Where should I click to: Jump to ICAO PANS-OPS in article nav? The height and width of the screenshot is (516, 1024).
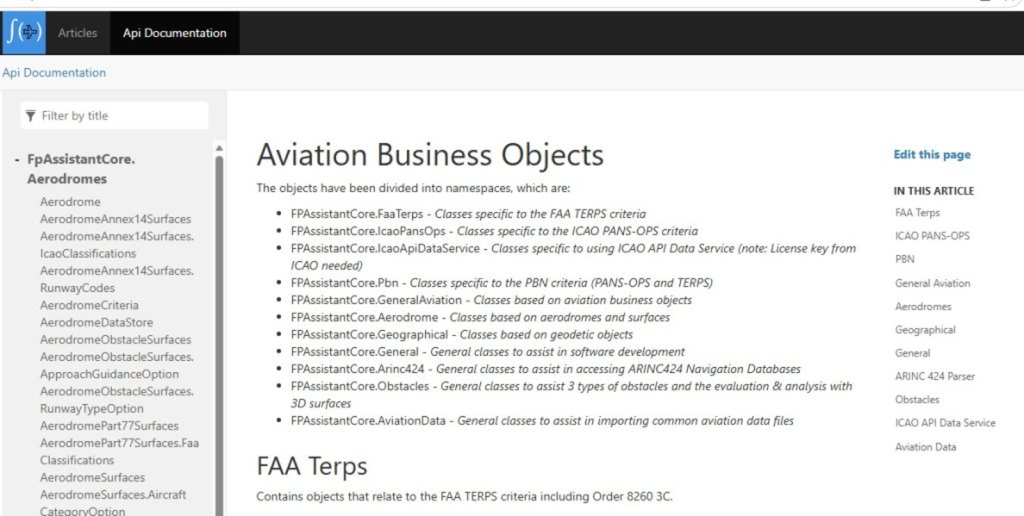pyautogui.click(x=932, y=236)
